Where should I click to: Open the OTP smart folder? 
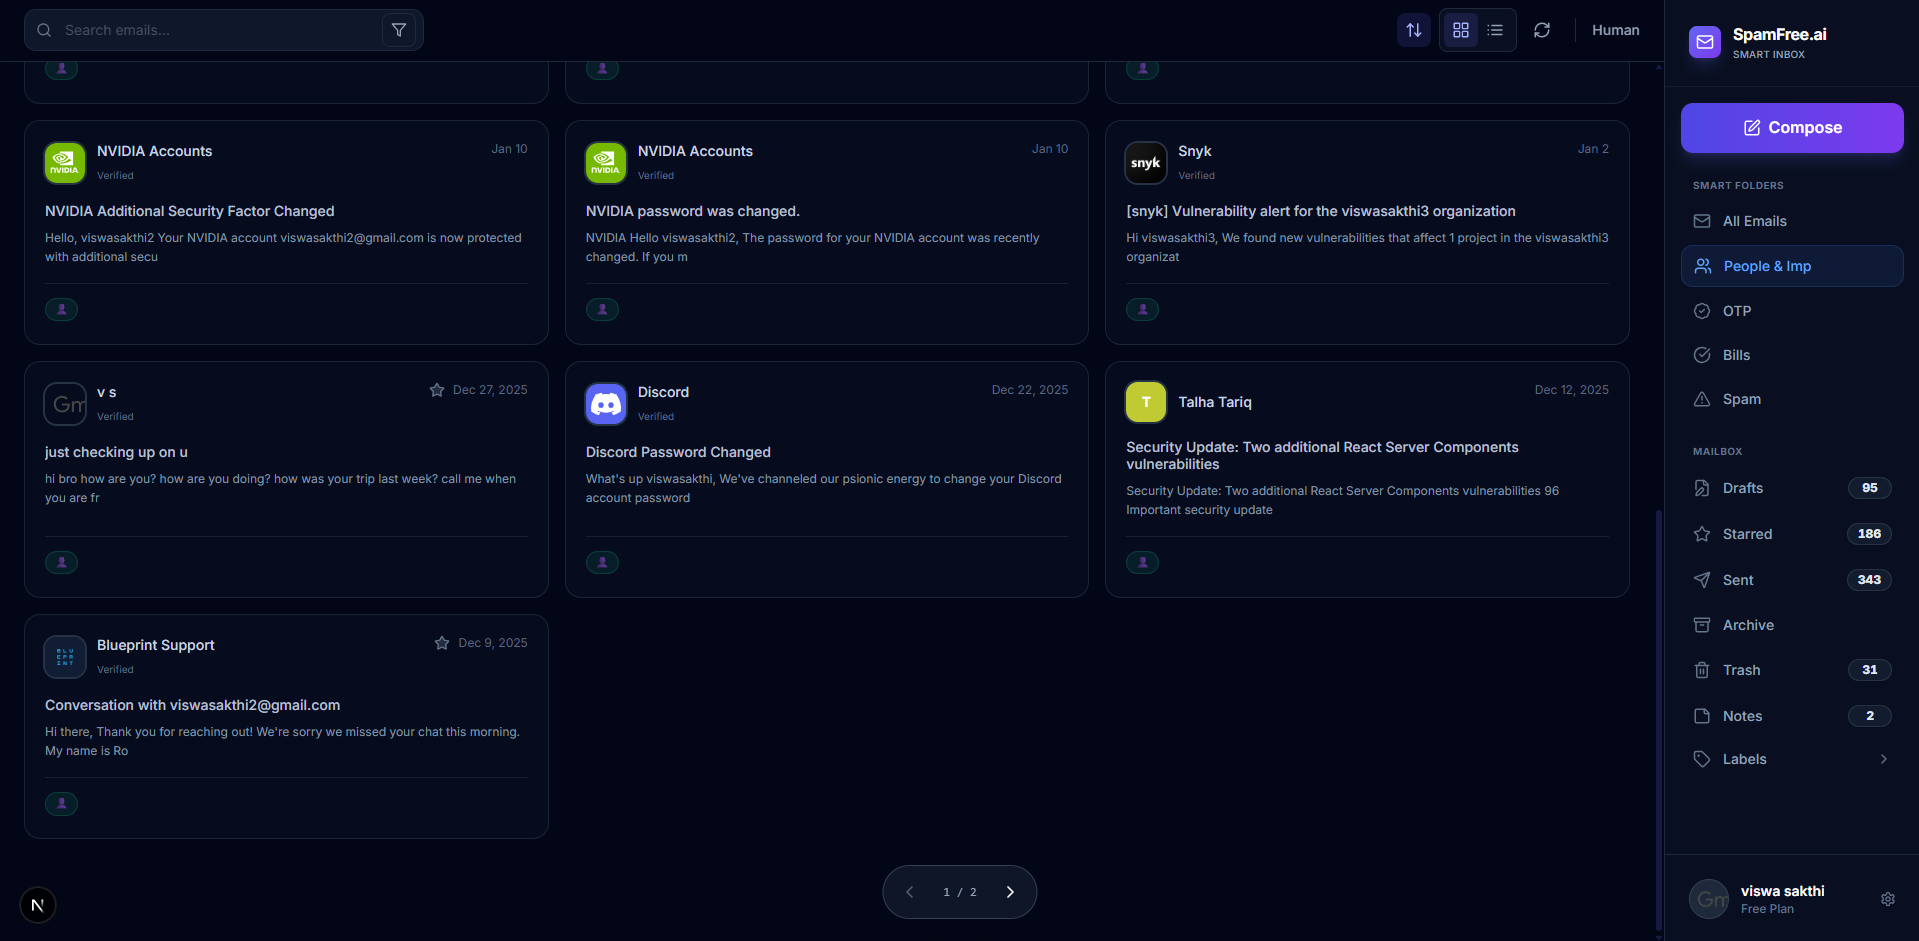[1736, 311]
